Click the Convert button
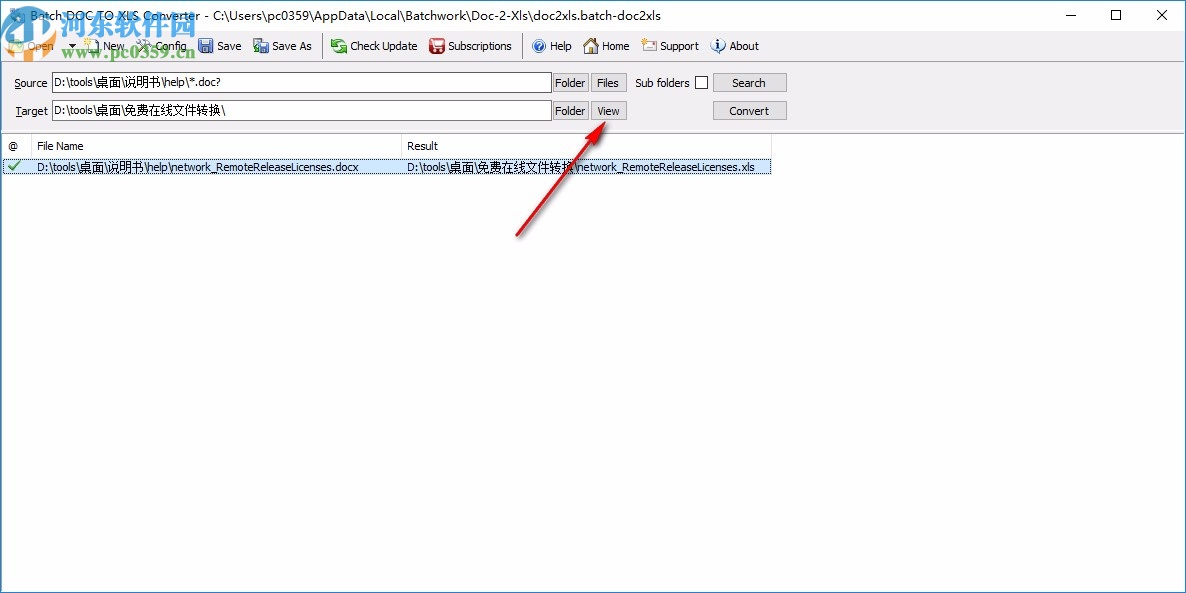This screenshot has height=593, width=1186. pos(749,110)
